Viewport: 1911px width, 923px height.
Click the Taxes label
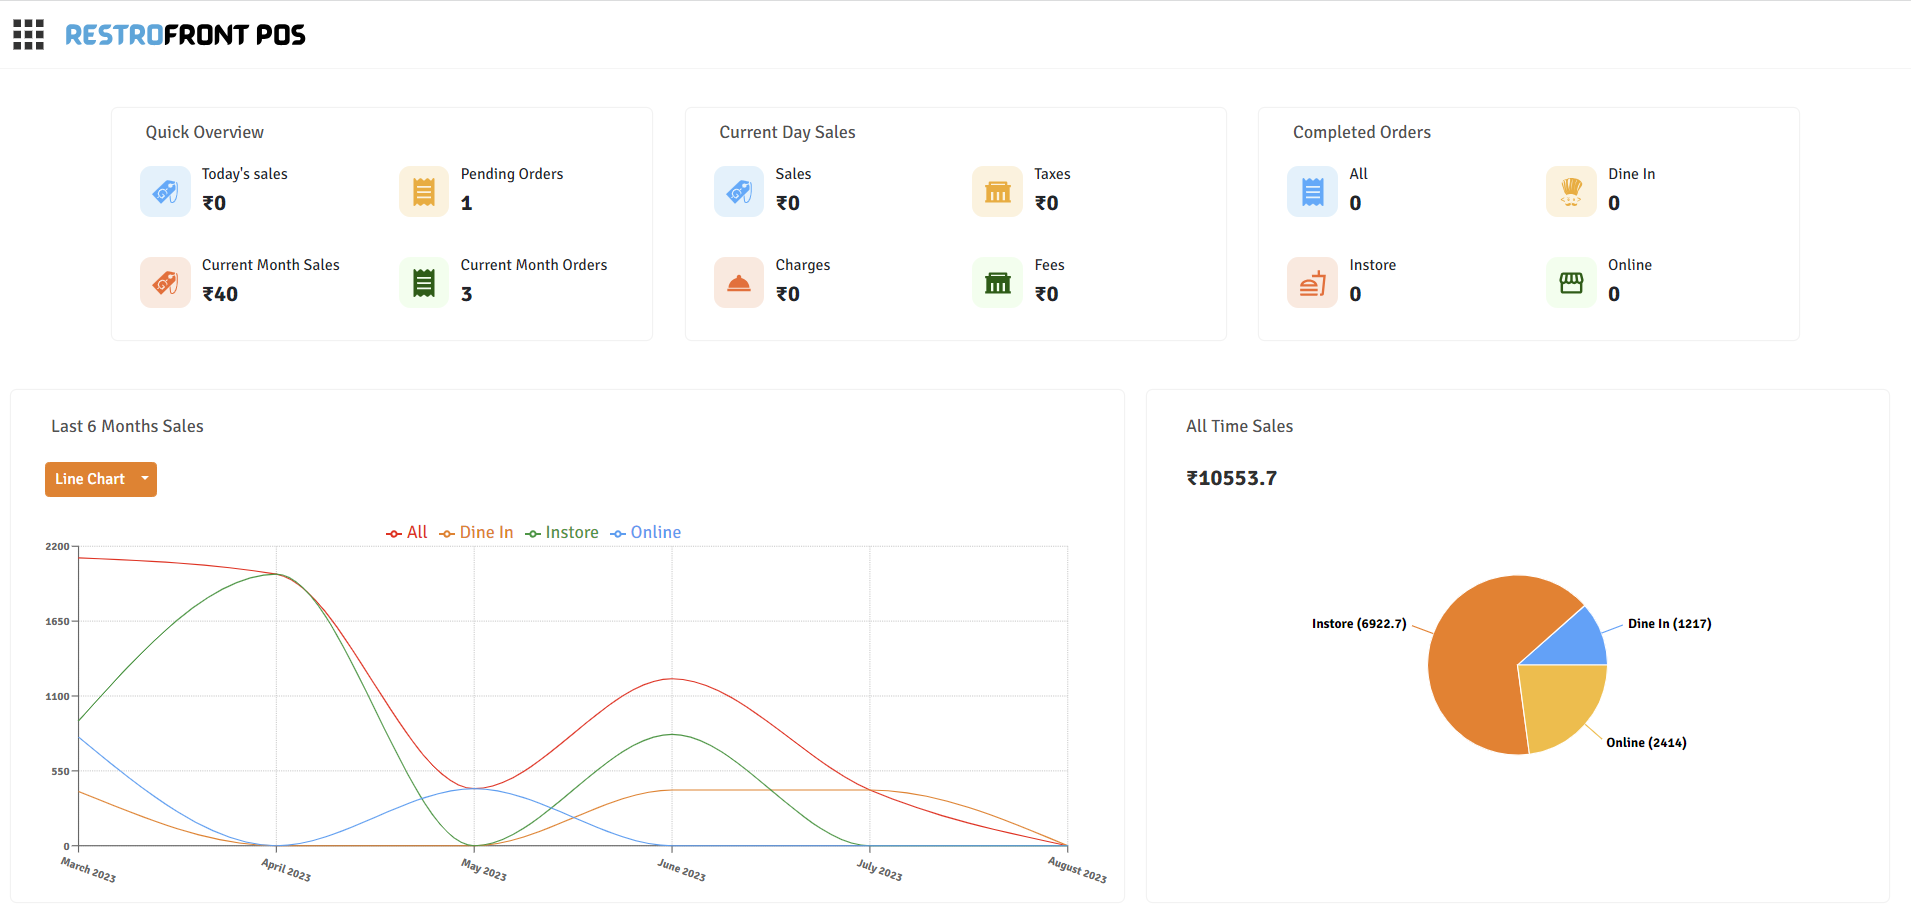[1052, 174]
